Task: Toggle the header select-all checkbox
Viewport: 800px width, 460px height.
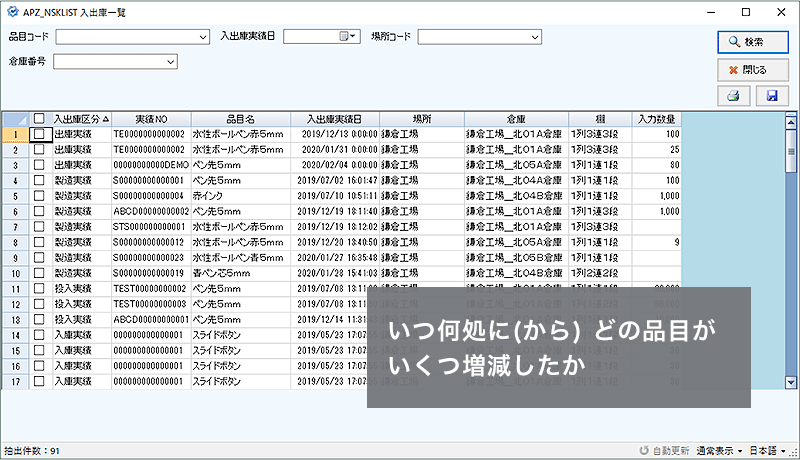Action: [39, 118]
